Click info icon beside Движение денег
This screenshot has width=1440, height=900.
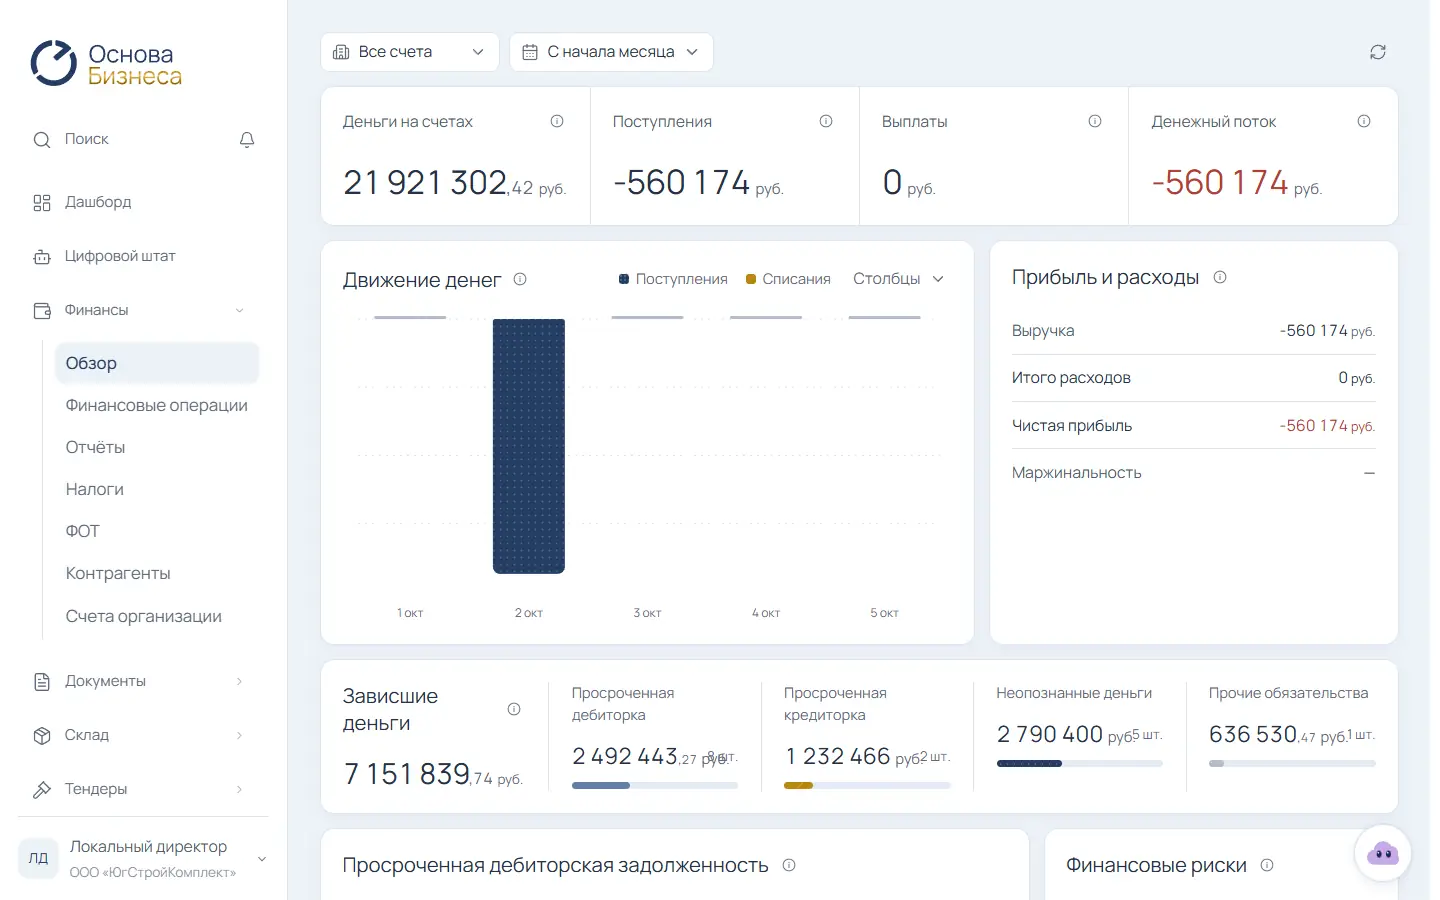520,279
